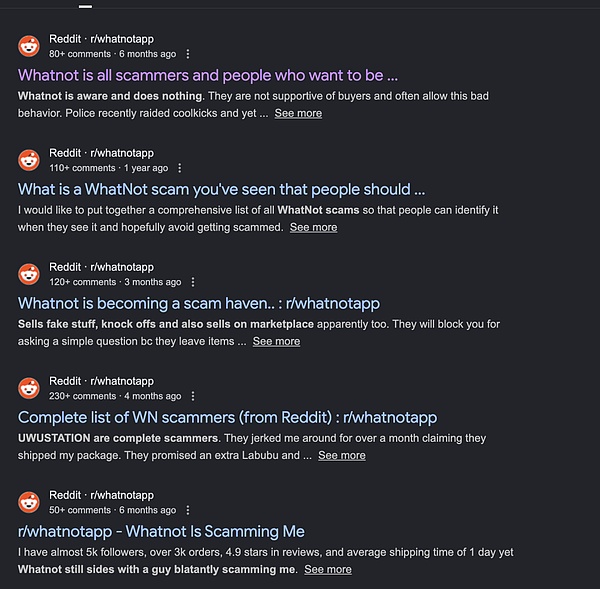Open 'Whatnot is all scammers' result title
The height and width of the screenshot is (589, 600).
(x=208, y=75)
